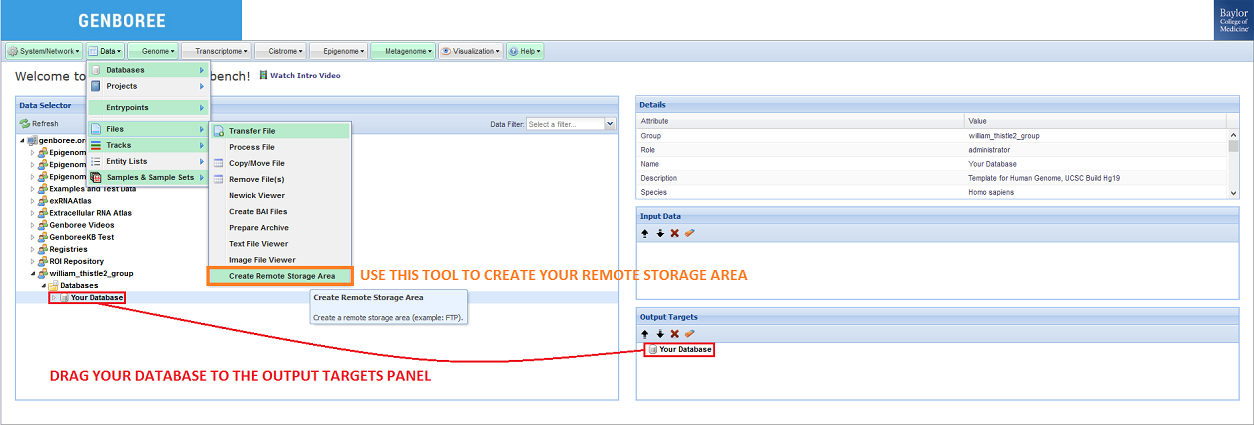Open the Tracks submenu in Data menu
Viewport: 1254px width, 425px height.
(x=150, y=145)
